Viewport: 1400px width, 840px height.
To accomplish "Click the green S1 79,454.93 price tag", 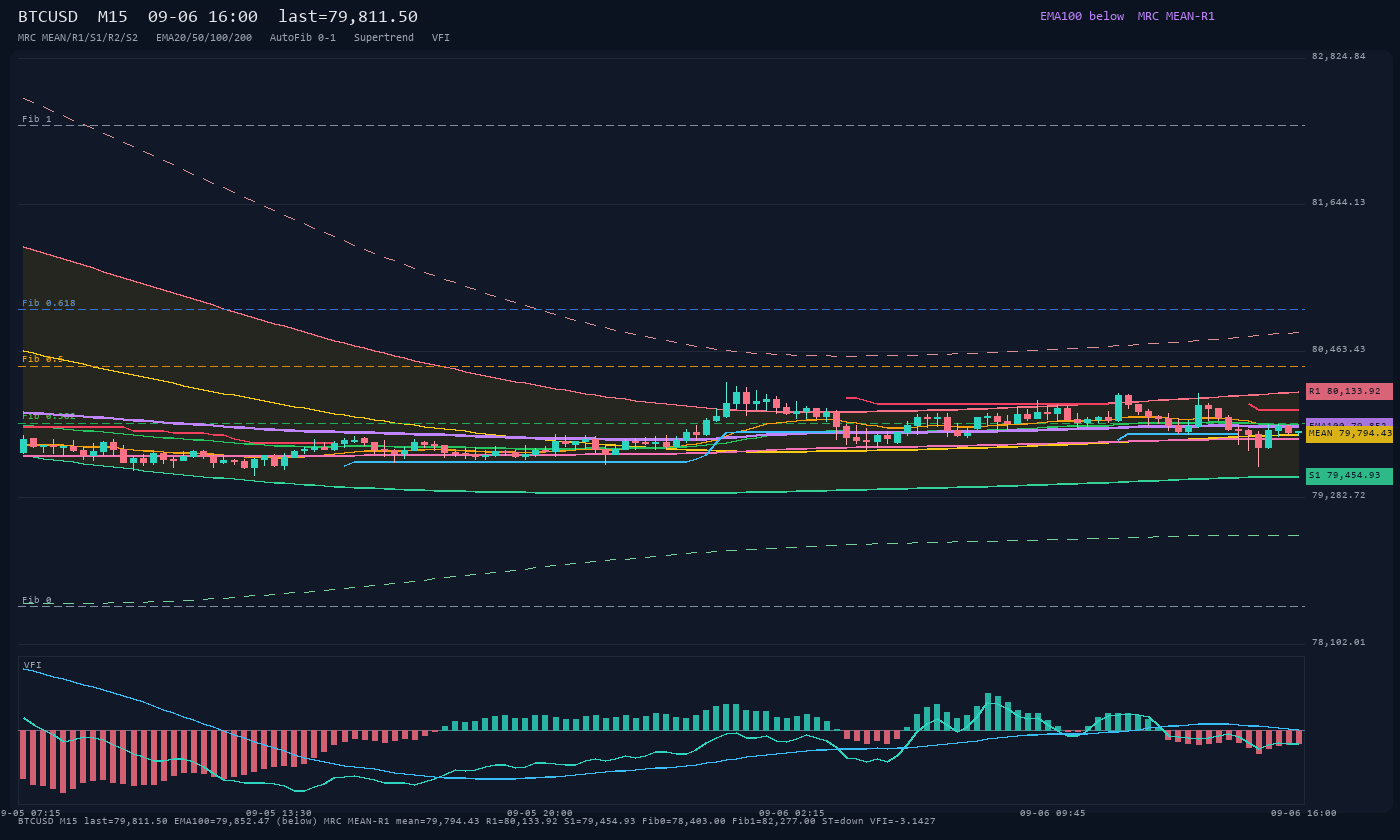I will click(1349, 476).
